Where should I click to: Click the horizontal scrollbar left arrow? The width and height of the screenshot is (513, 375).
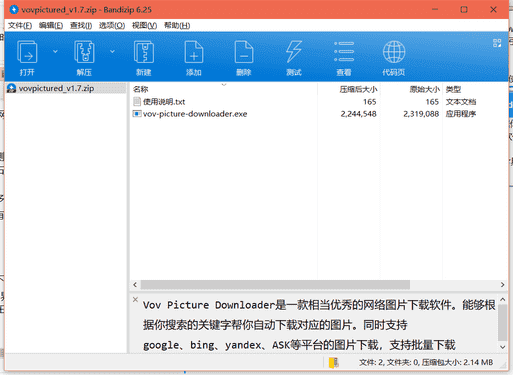pyautogui.click(x=135, y=285)
